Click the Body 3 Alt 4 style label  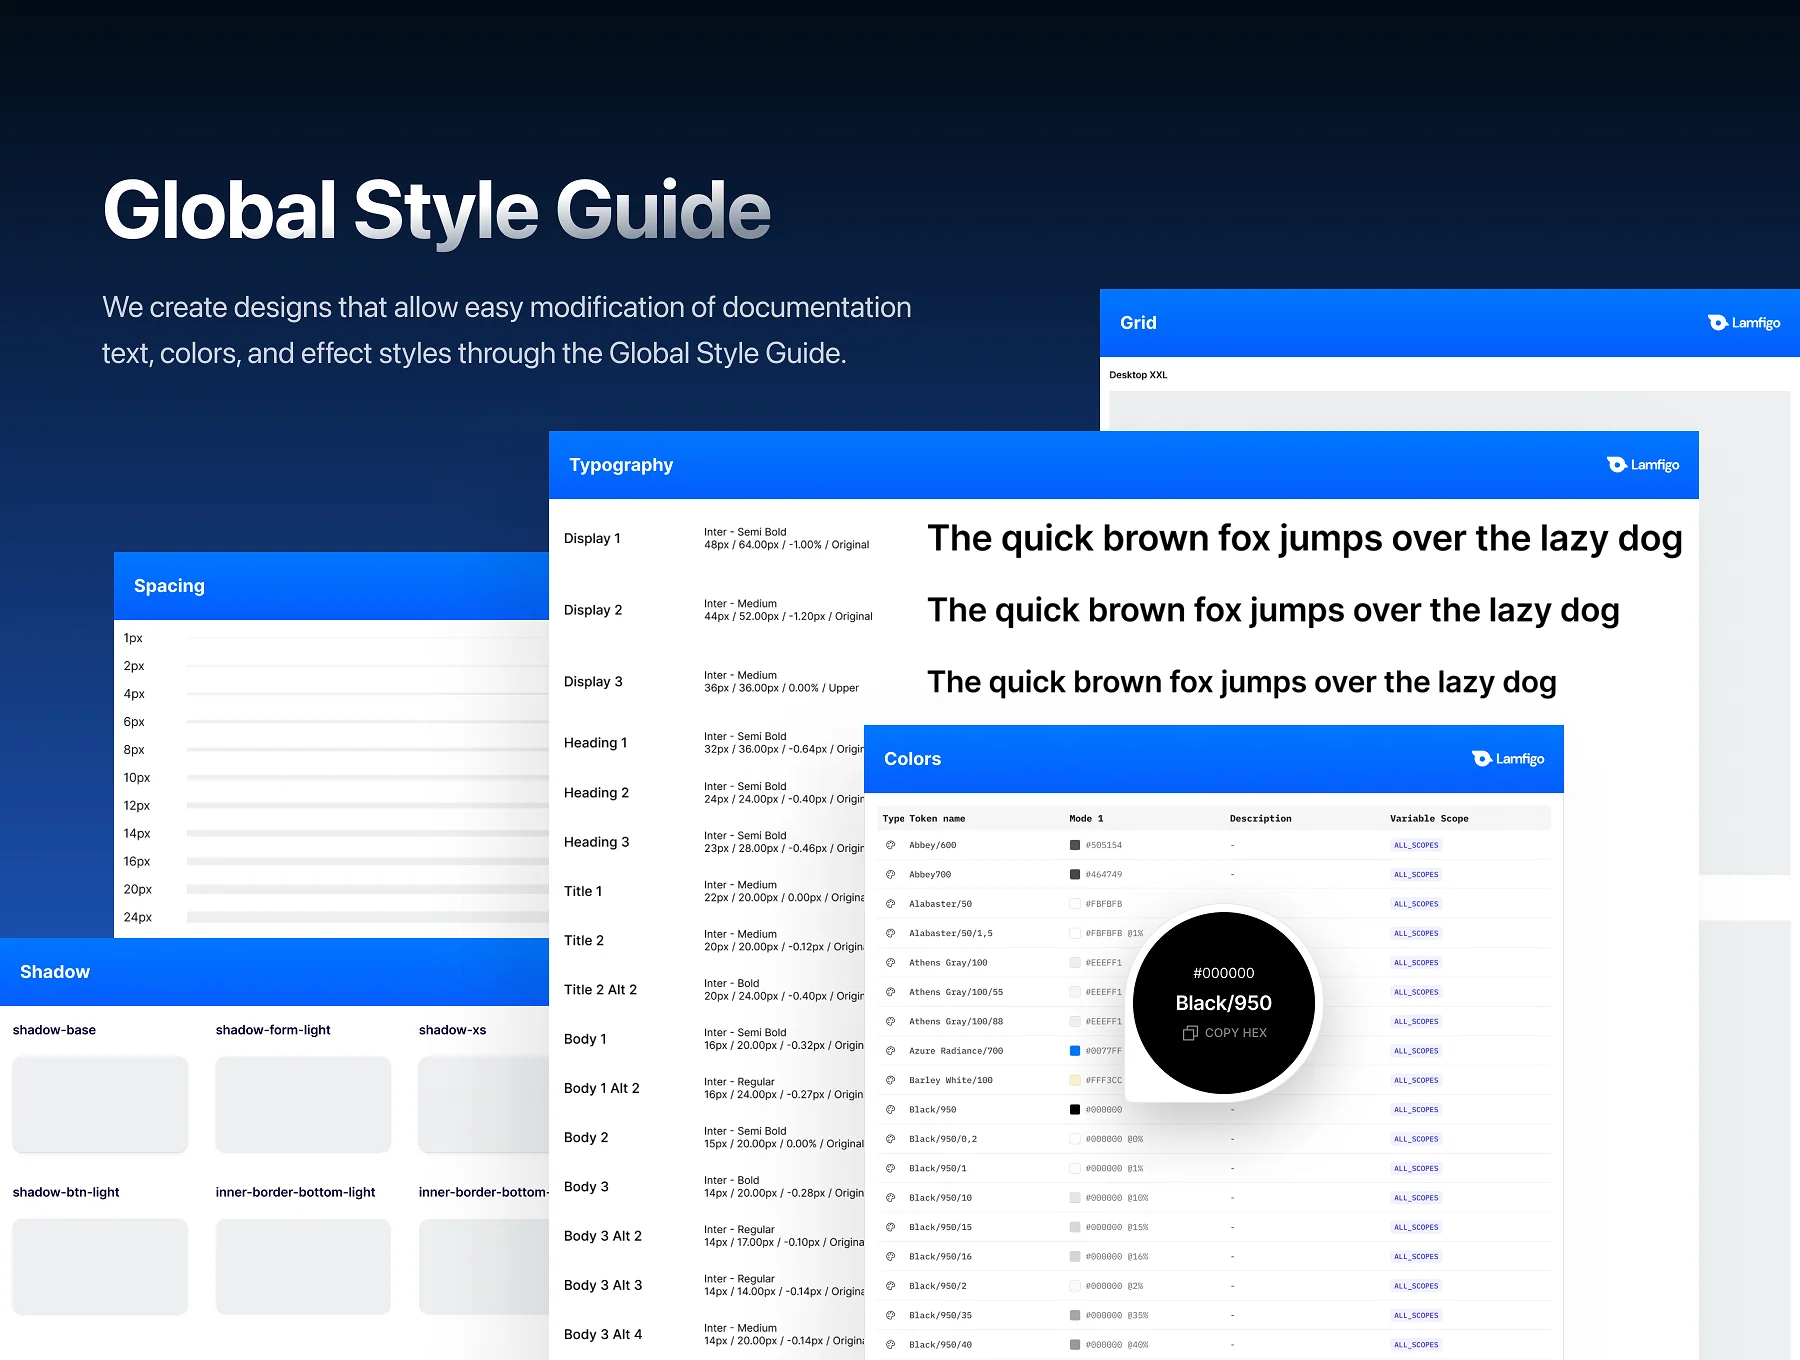[x=603, y=1335]
